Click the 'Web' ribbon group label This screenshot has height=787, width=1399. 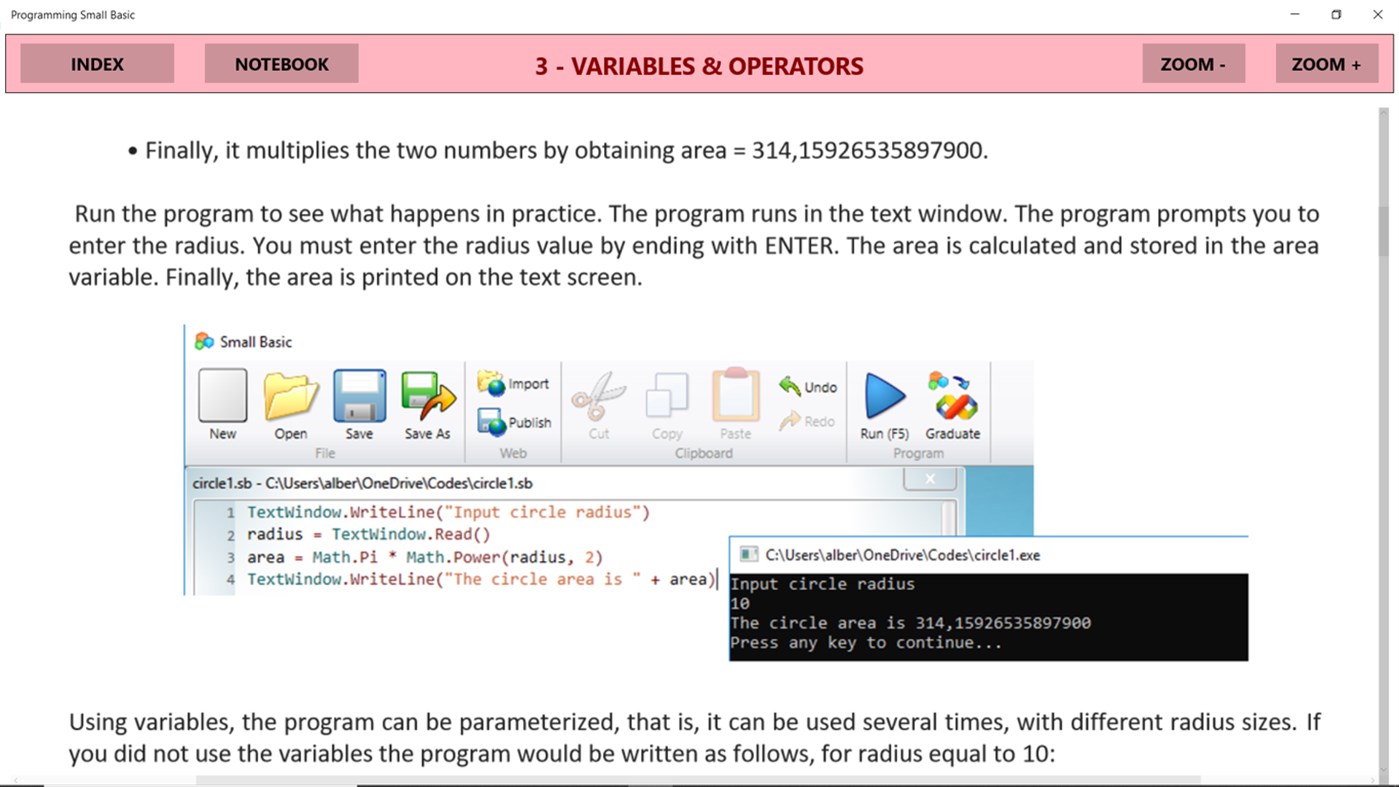pos(513,453)
